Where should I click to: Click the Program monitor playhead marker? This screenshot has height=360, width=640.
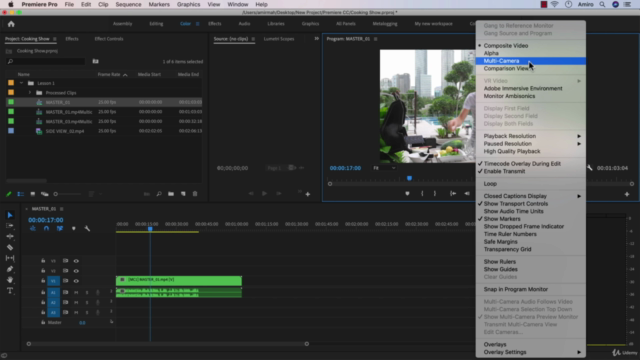409,178
